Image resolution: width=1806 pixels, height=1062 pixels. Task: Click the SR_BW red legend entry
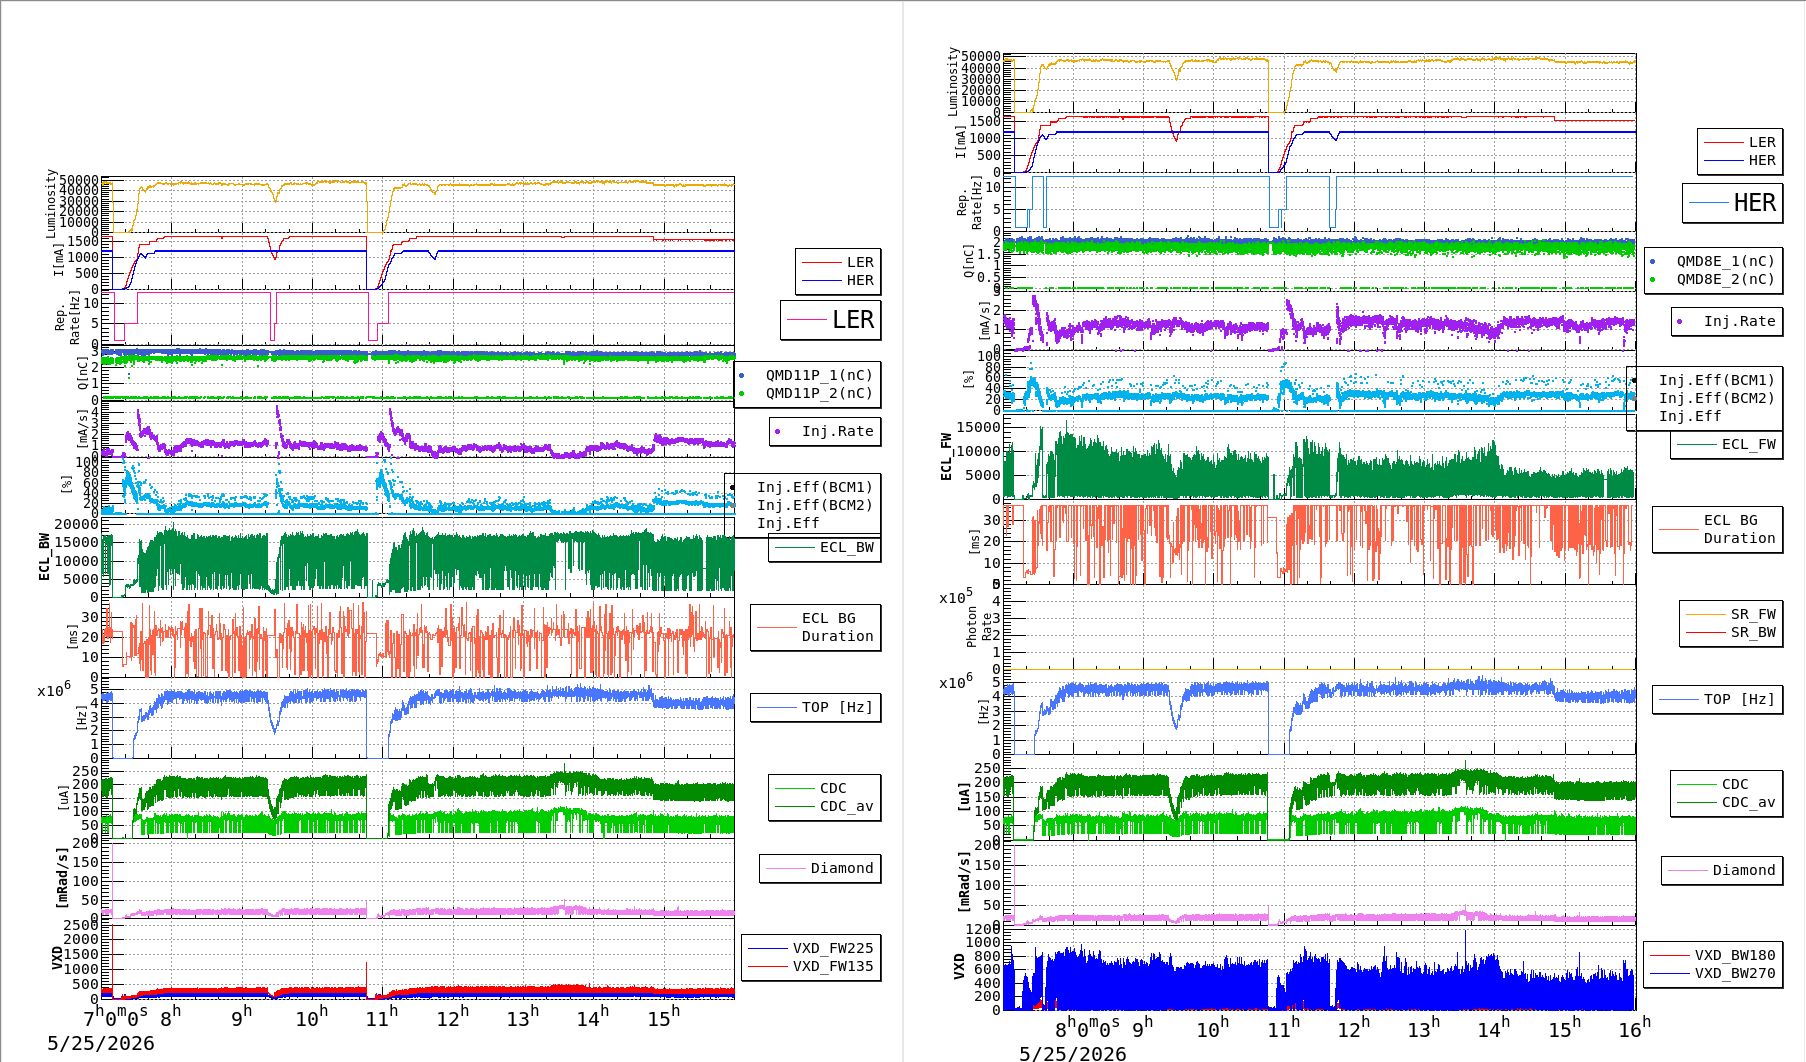(1731, 632)
